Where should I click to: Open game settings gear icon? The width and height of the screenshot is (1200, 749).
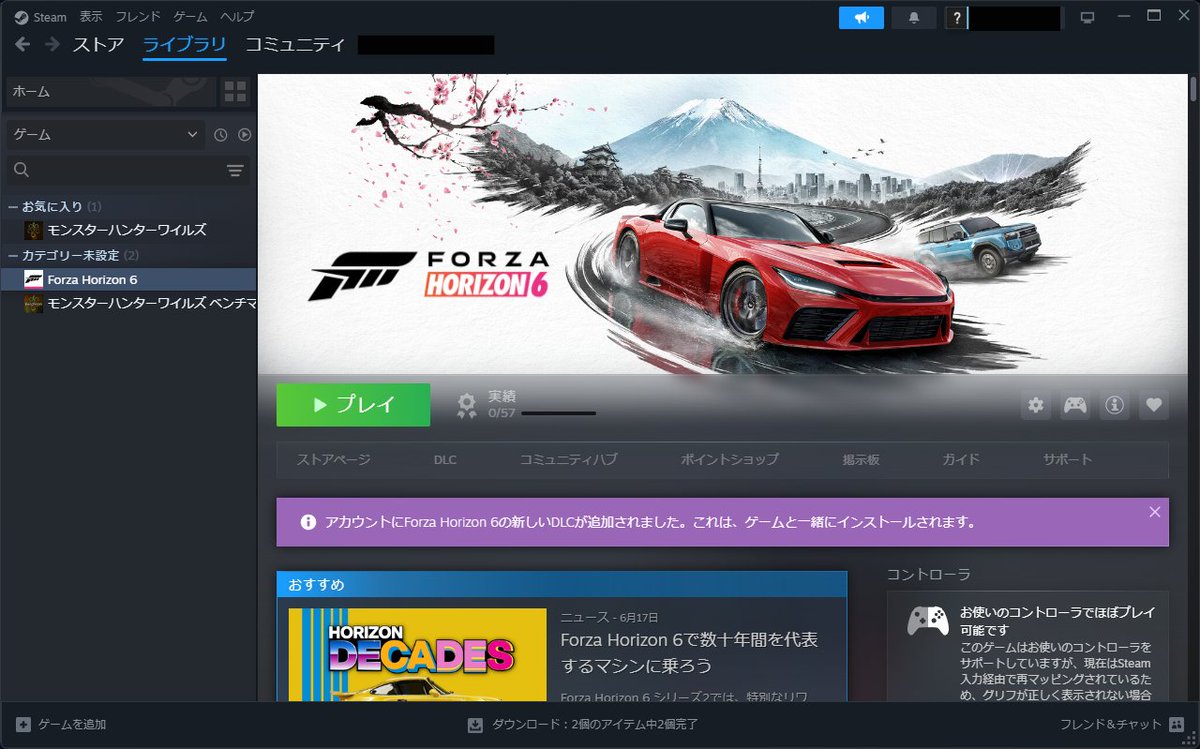click(1036, 405)
